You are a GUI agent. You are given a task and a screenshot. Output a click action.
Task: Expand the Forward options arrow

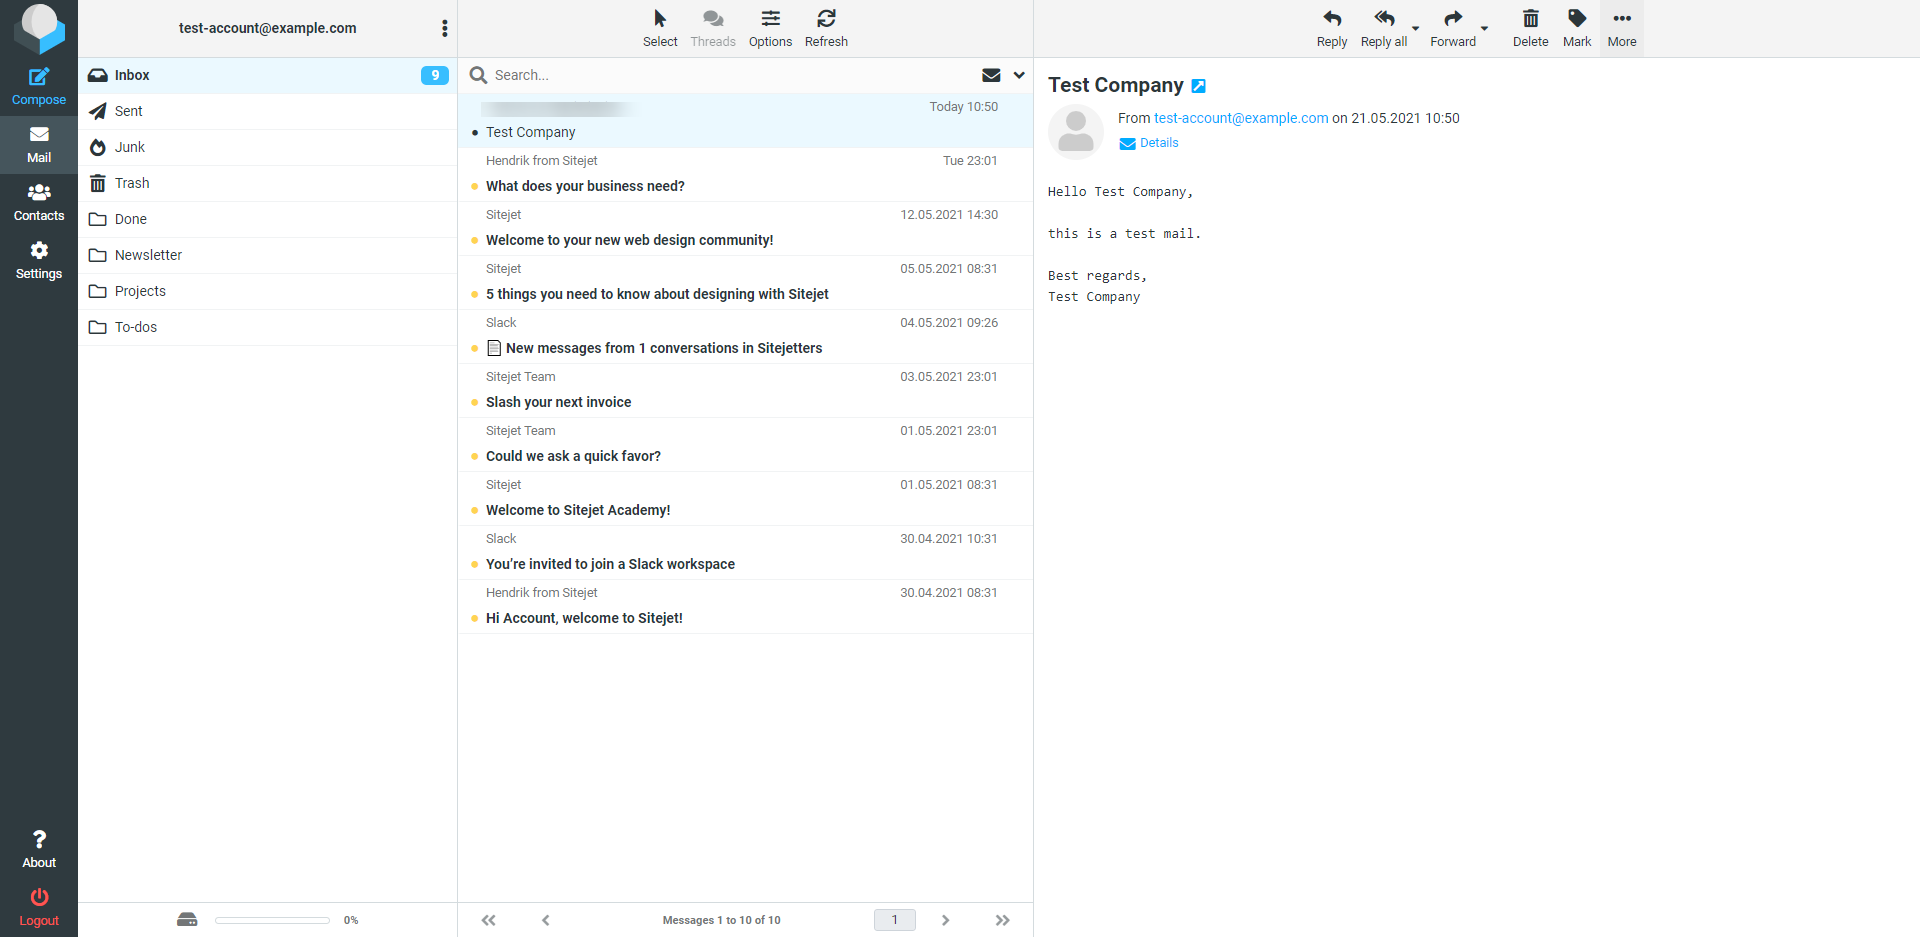(1484, 29)
